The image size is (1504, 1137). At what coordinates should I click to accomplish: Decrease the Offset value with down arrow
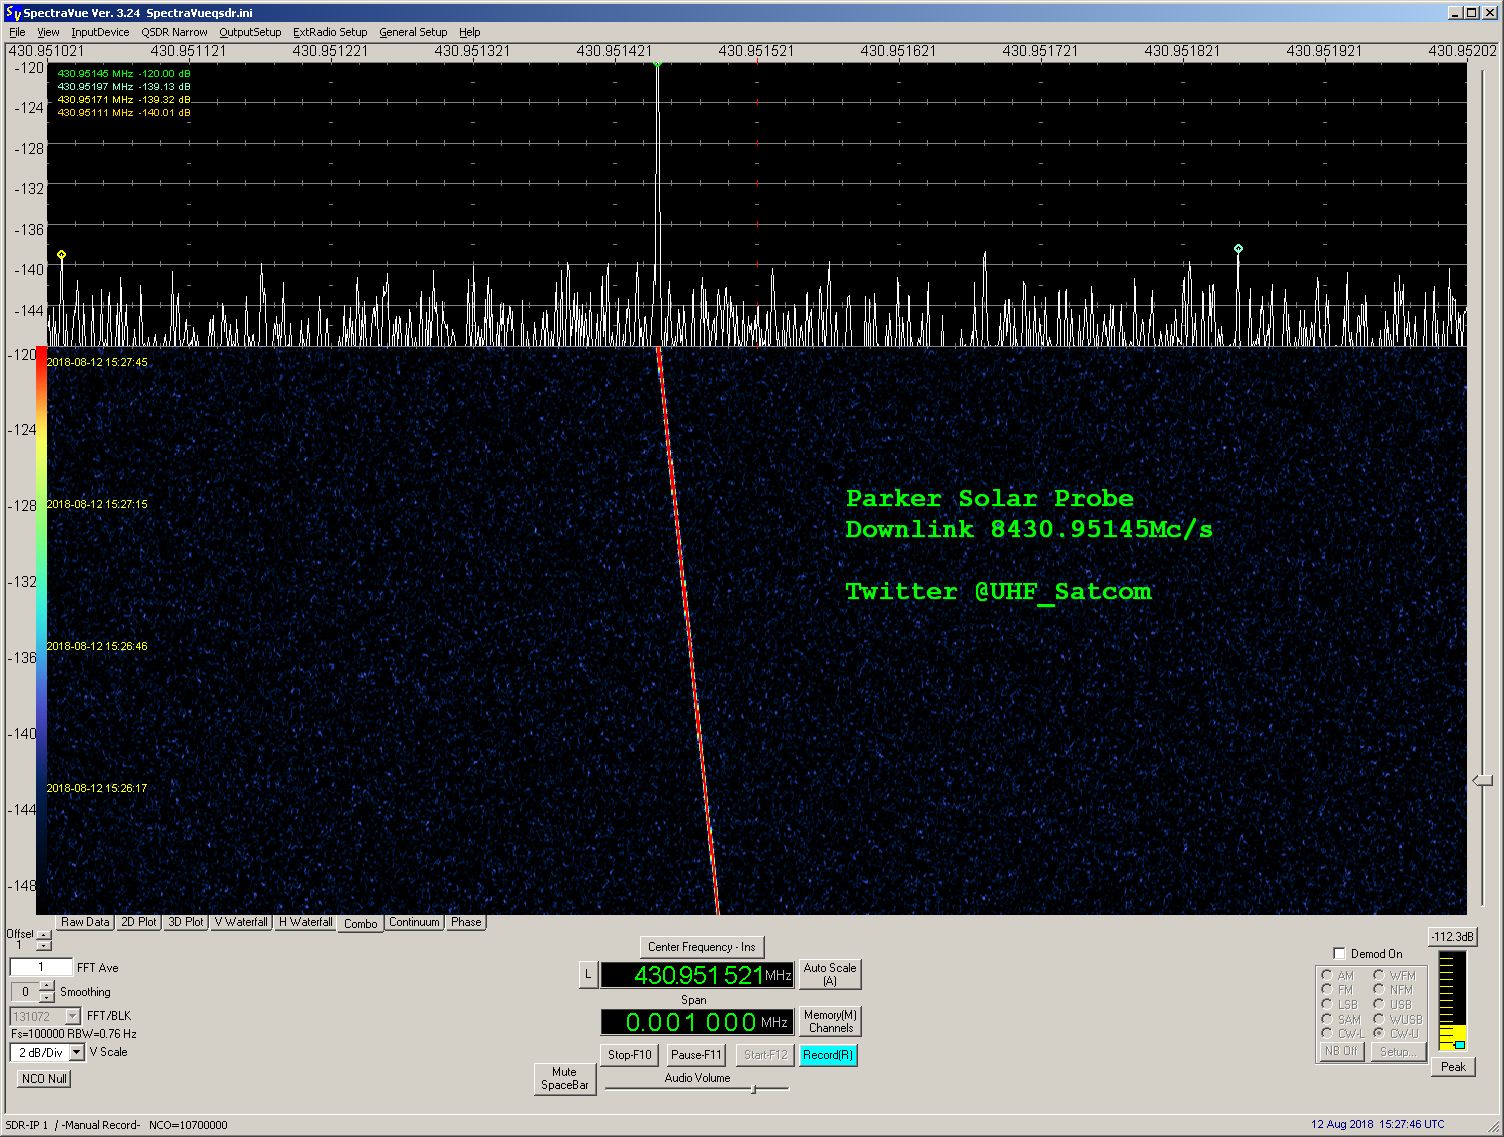43,945
